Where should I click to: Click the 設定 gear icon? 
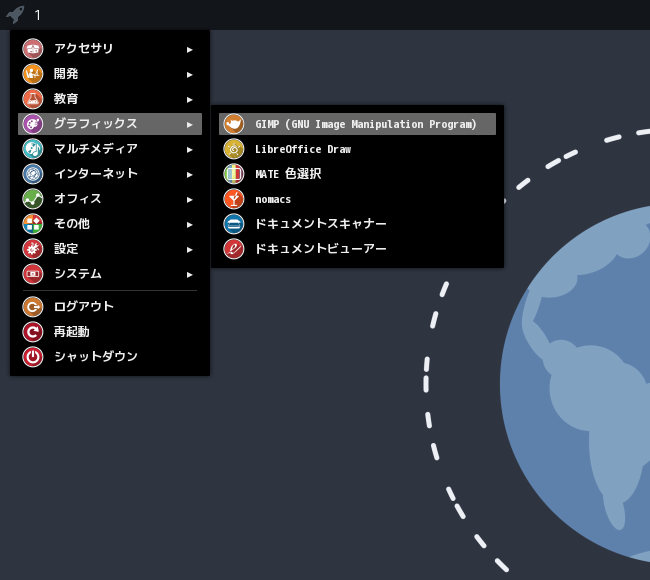coord(33,249)
